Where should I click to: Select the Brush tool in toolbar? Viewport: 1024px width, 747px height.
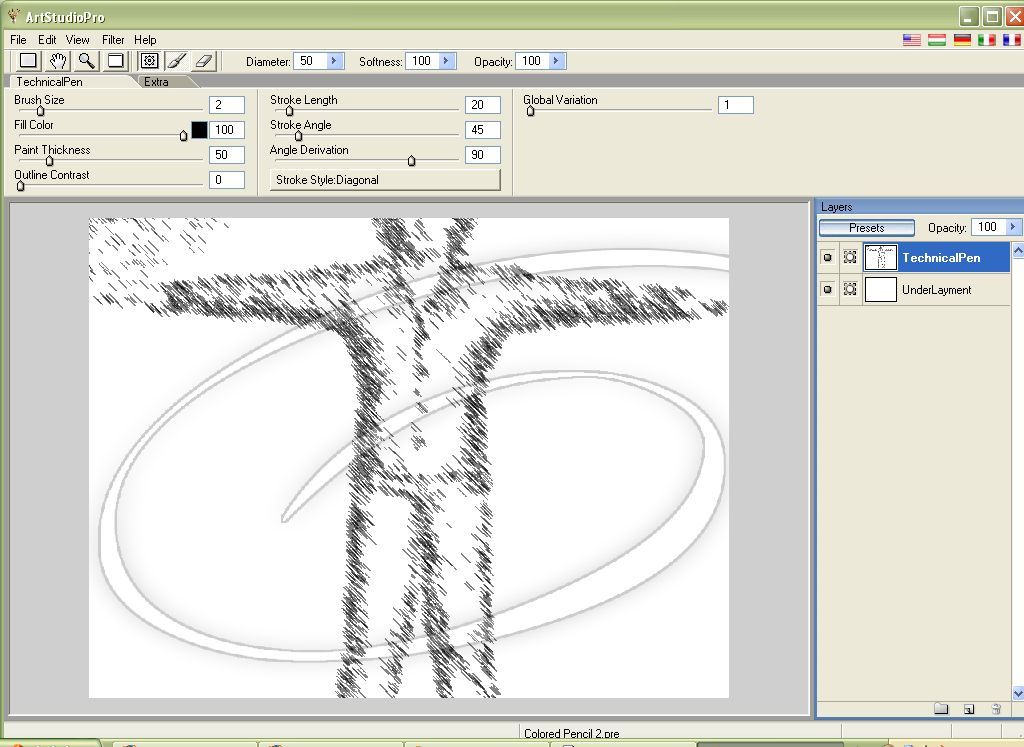click(x=177, y=61)
